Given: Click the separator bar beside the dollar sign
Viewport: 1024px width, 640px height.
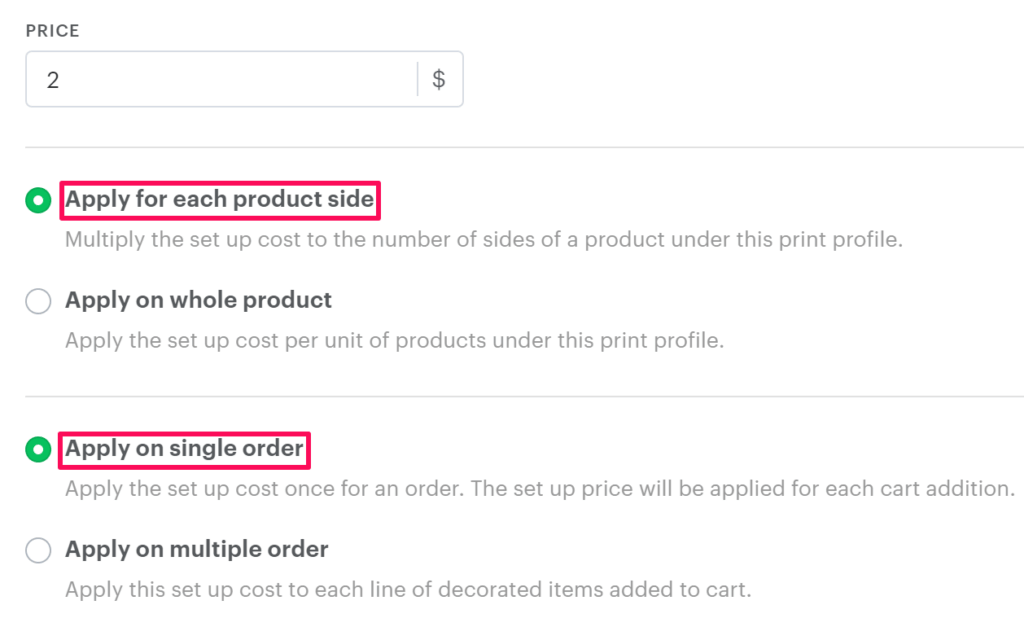Looking at the screenshot, I should tap(417, 79).
